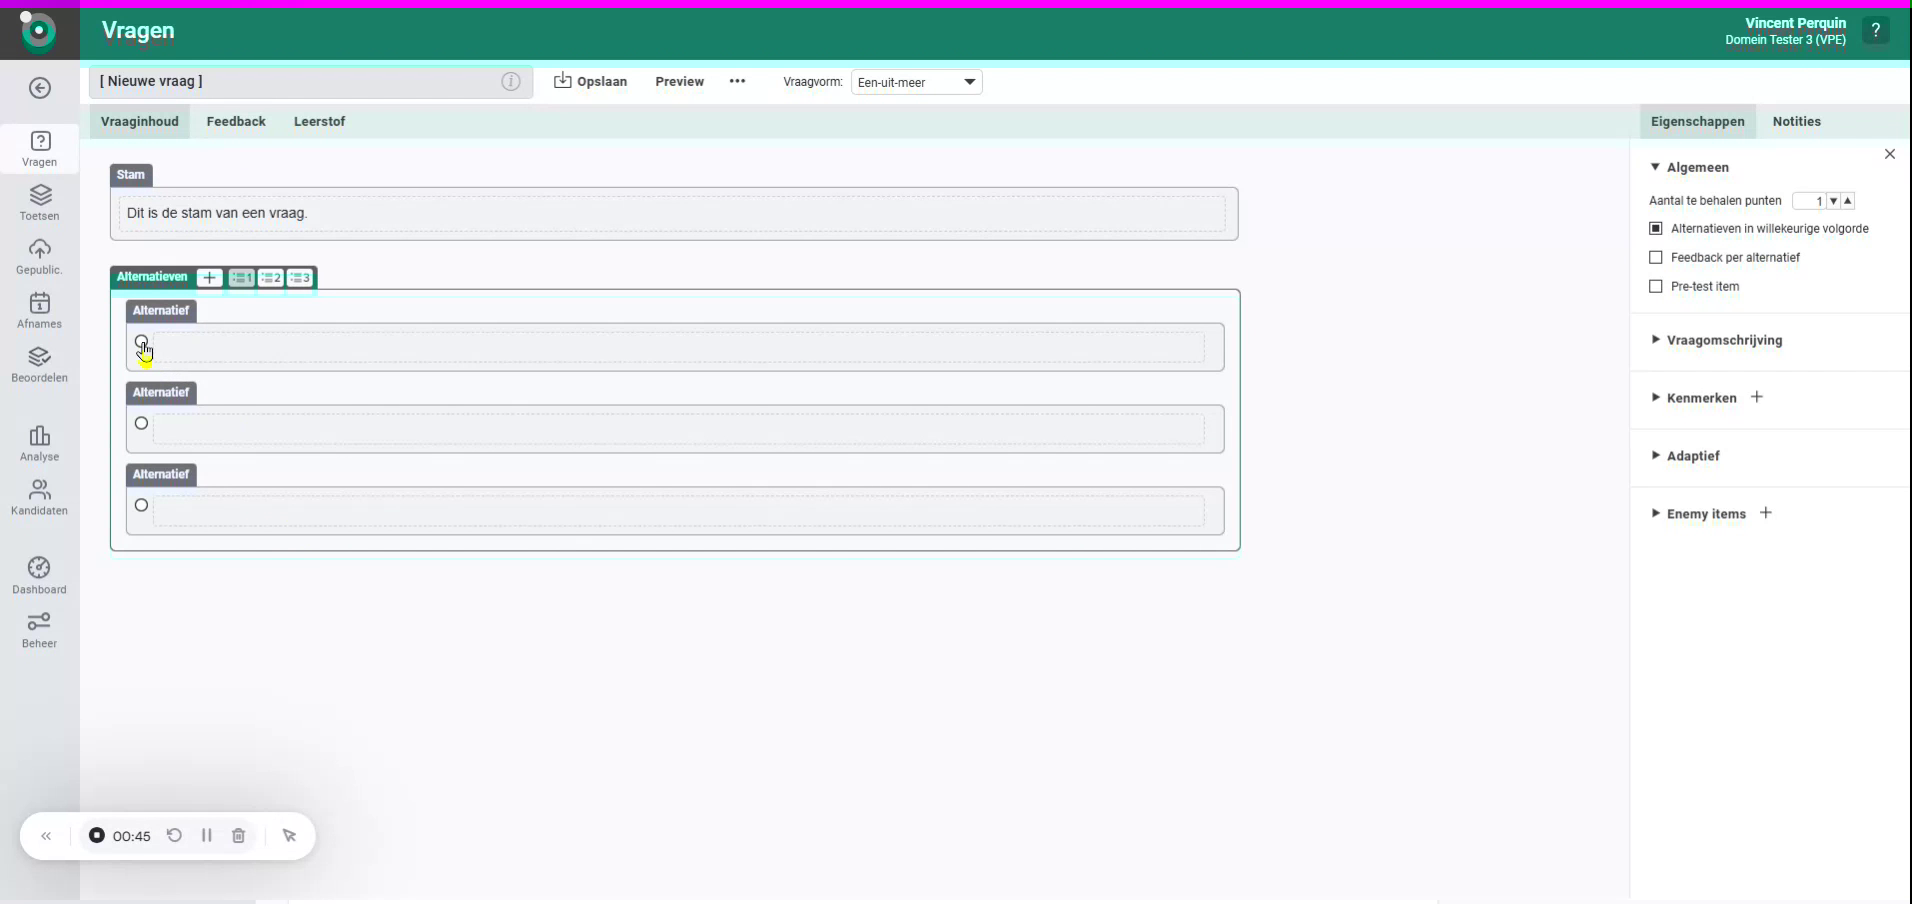Viewport: 1912px width, 904px height.
Task: Open the question Preview
Action: tap(680, 82)
